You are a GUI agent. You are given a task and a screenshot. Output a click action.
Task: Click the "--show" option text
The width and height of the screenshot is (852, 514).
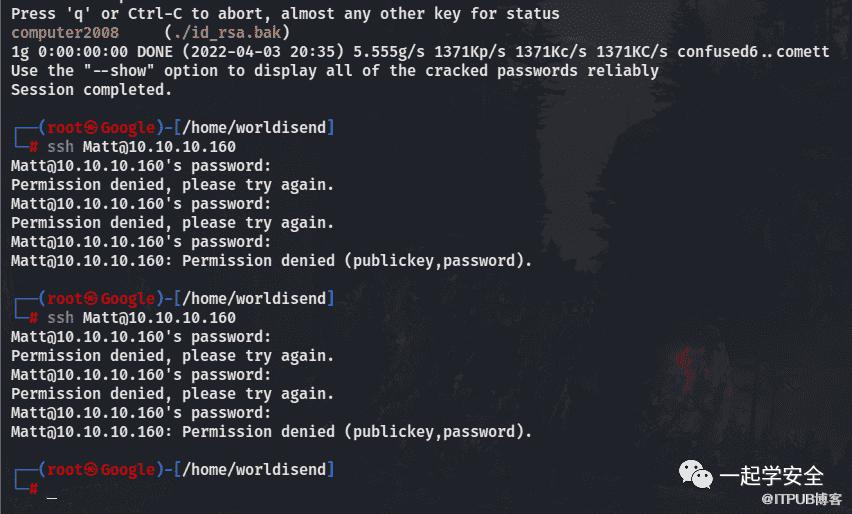[x=119, y=71]
